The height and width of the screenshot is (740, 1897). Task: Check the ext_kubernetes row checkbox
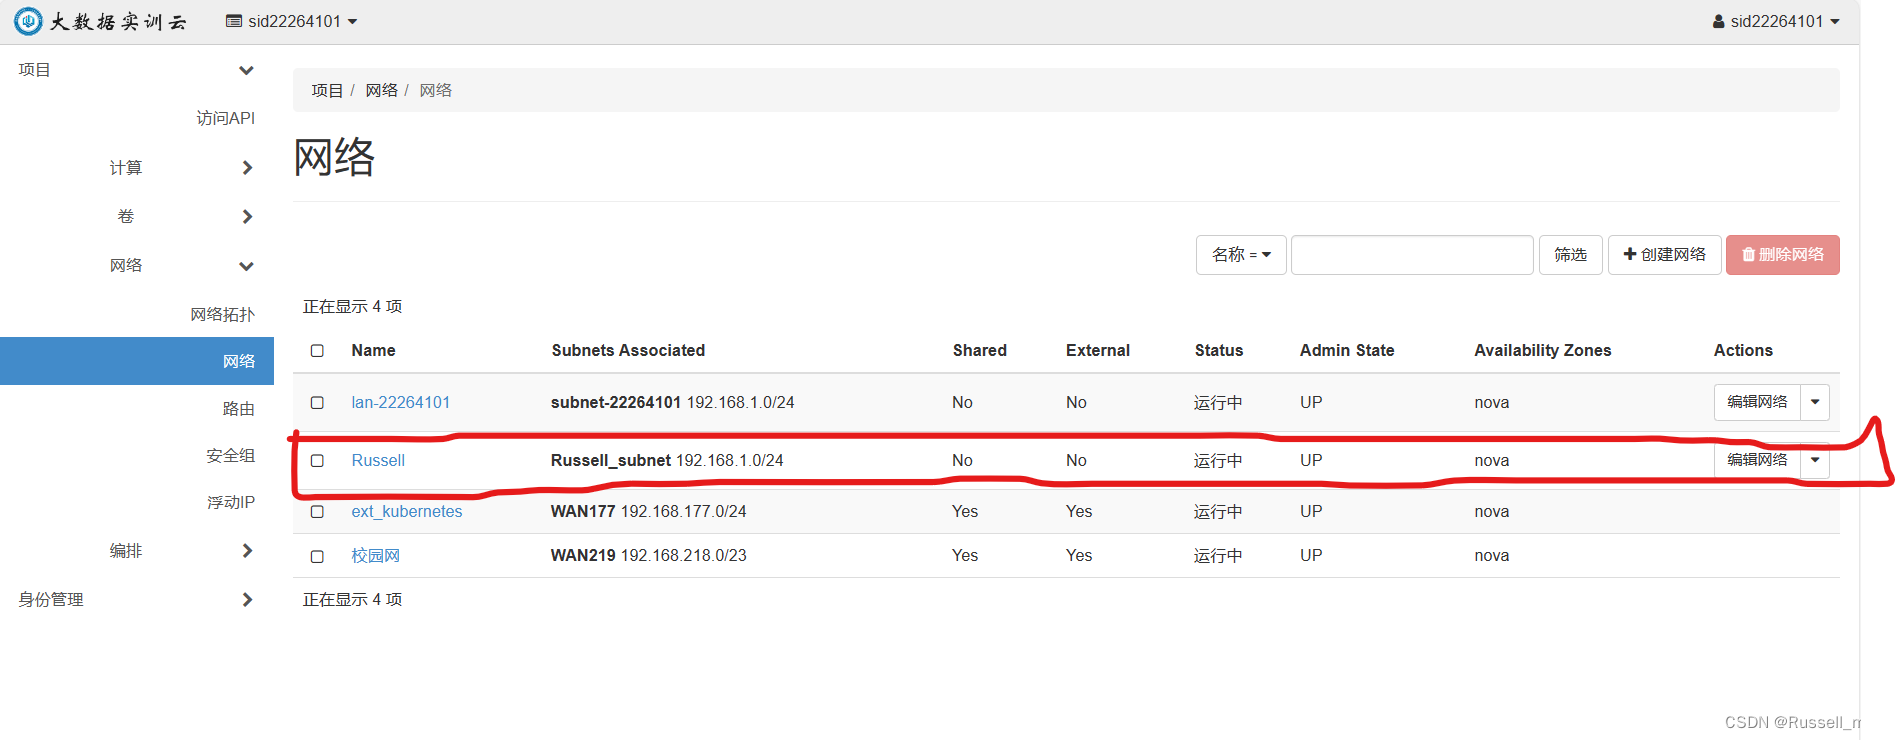click(x=317, y=512)
